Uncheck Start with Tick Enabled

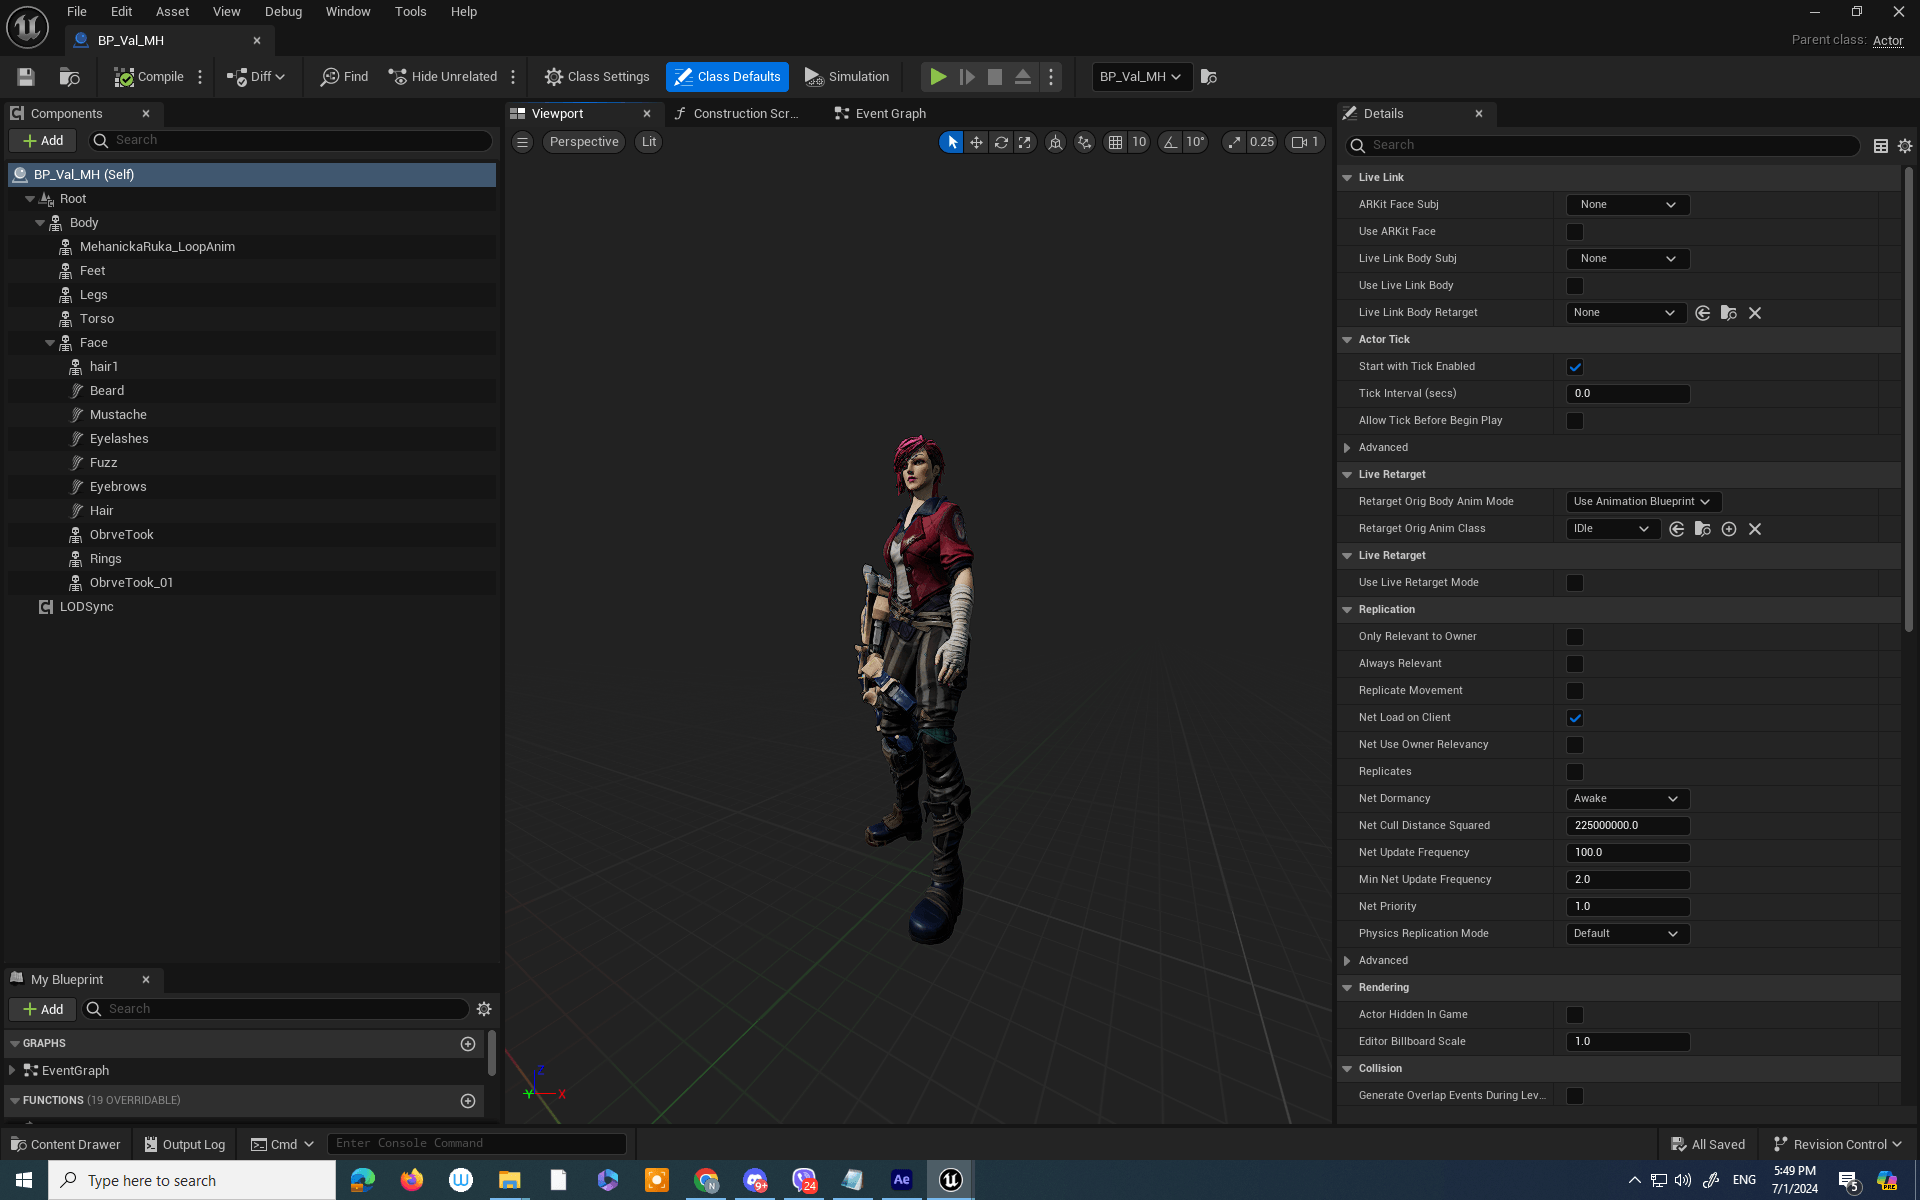point(1575,367)
